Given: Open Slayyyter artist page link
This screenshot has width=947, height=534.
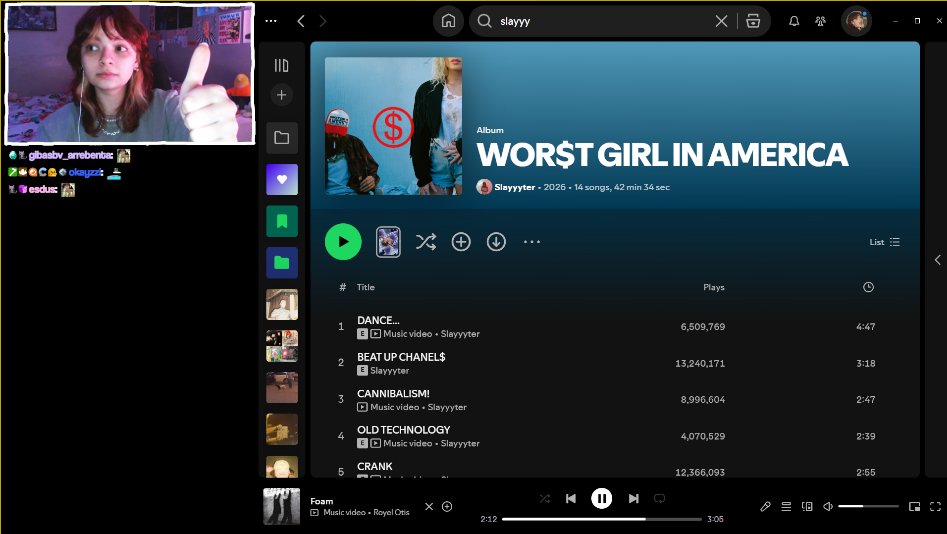Looking at the screenshot, I should pos(515,187).
